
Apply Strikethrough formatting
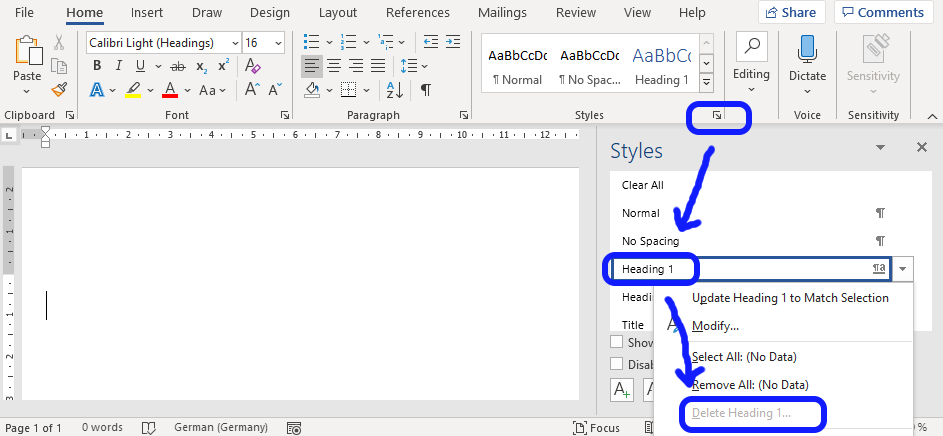pyautogui.click(x=178, y=66)
